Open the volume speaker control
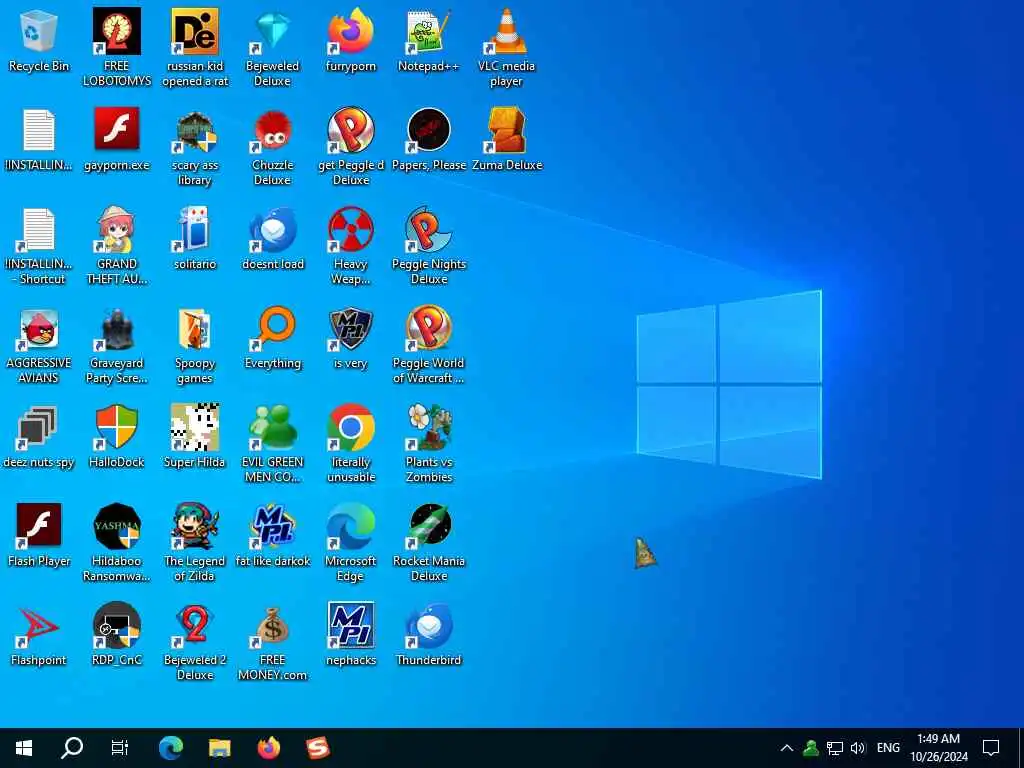This screenshot has width=1024, height=768. [858, 748]
